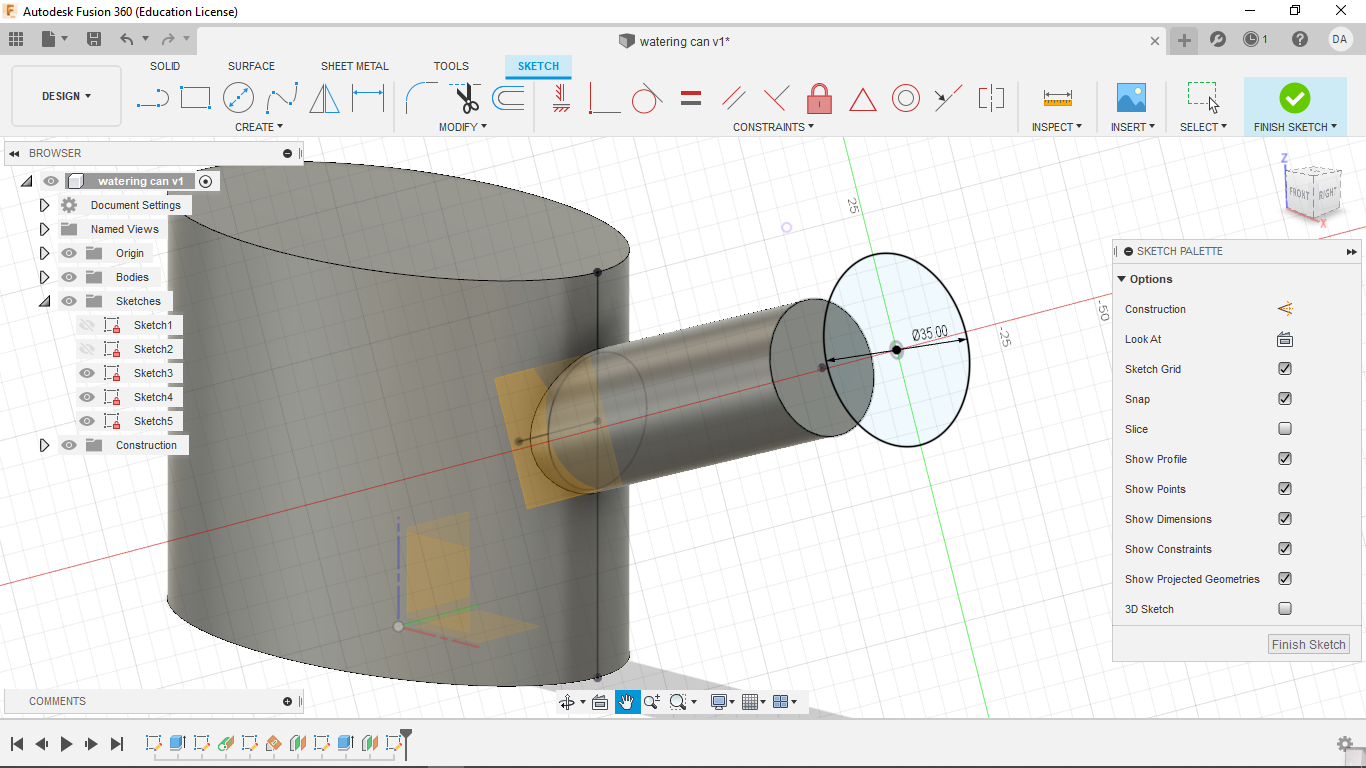Image resolution: width=1366 pixels, height=768 pixels.
Task: Apply the Perpendicular constraint
Action: [776, 98]
